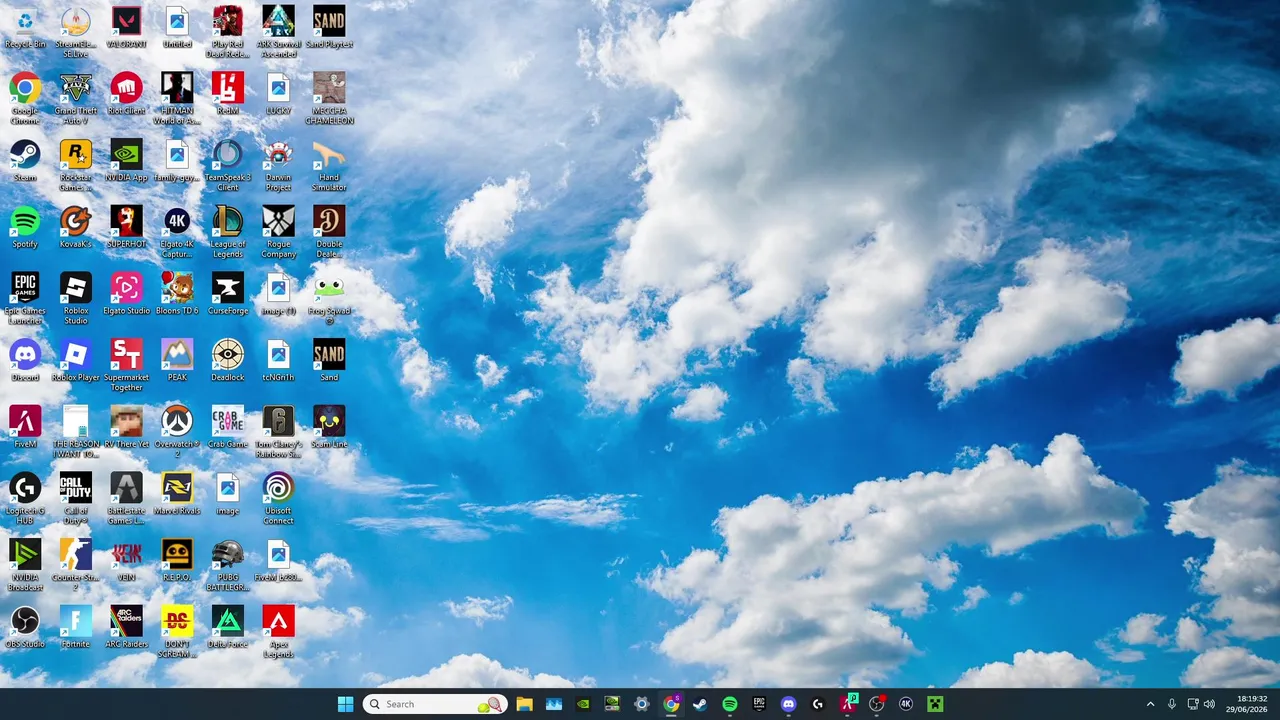The height and width of the screenshot is (720, 1280).
Task: Select the Deadlock desktop icon
Action: click(x=228, y=362)
